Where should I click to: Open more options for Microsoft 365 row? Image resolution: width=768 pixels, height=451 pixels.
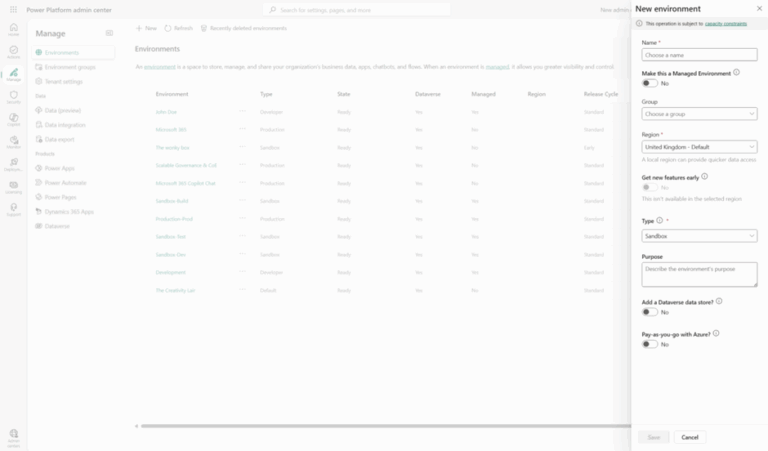[x=242, y=129]
